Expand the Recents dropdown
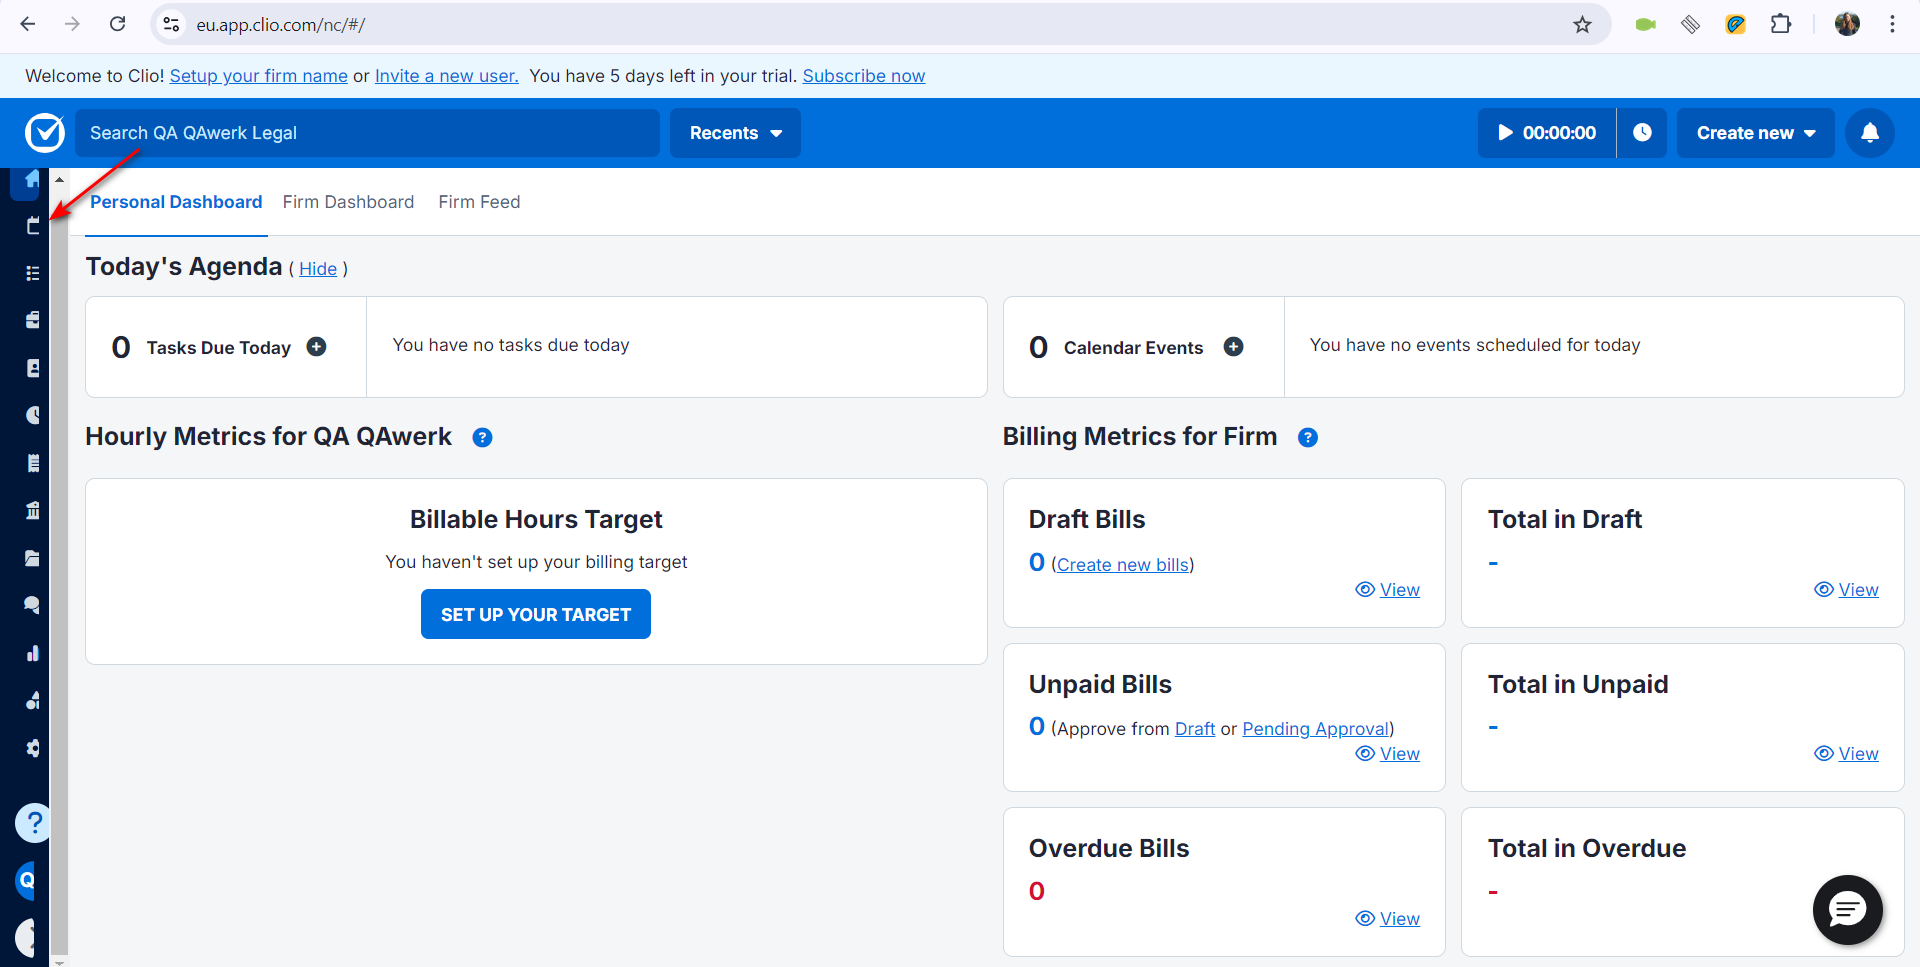The width and height of the screenshot is (1920, 967). (x=735, y=133)
